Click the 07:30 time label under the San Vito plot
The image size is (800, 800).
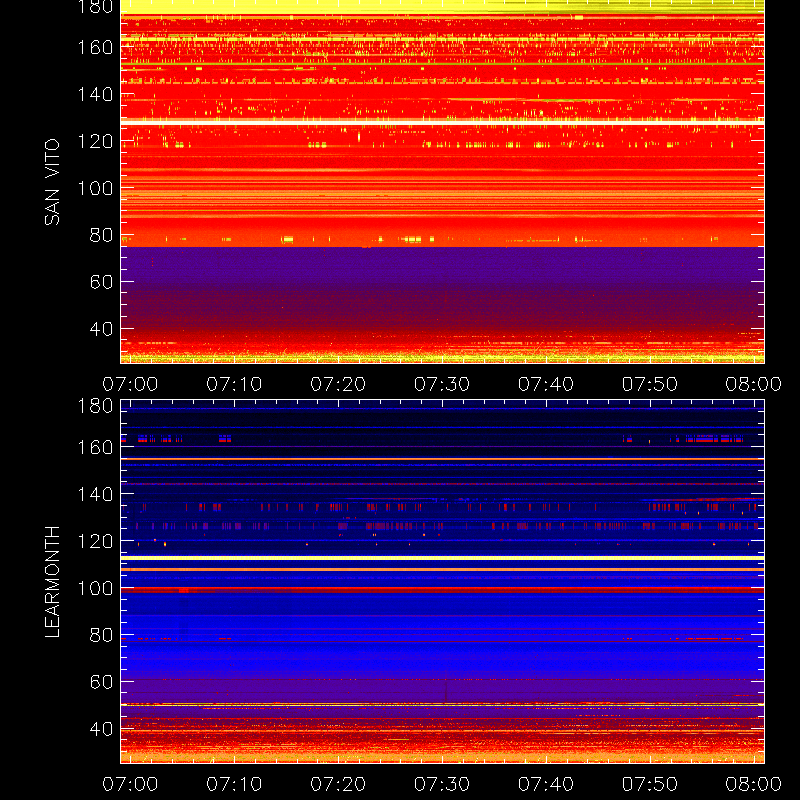tap(442, 384)
